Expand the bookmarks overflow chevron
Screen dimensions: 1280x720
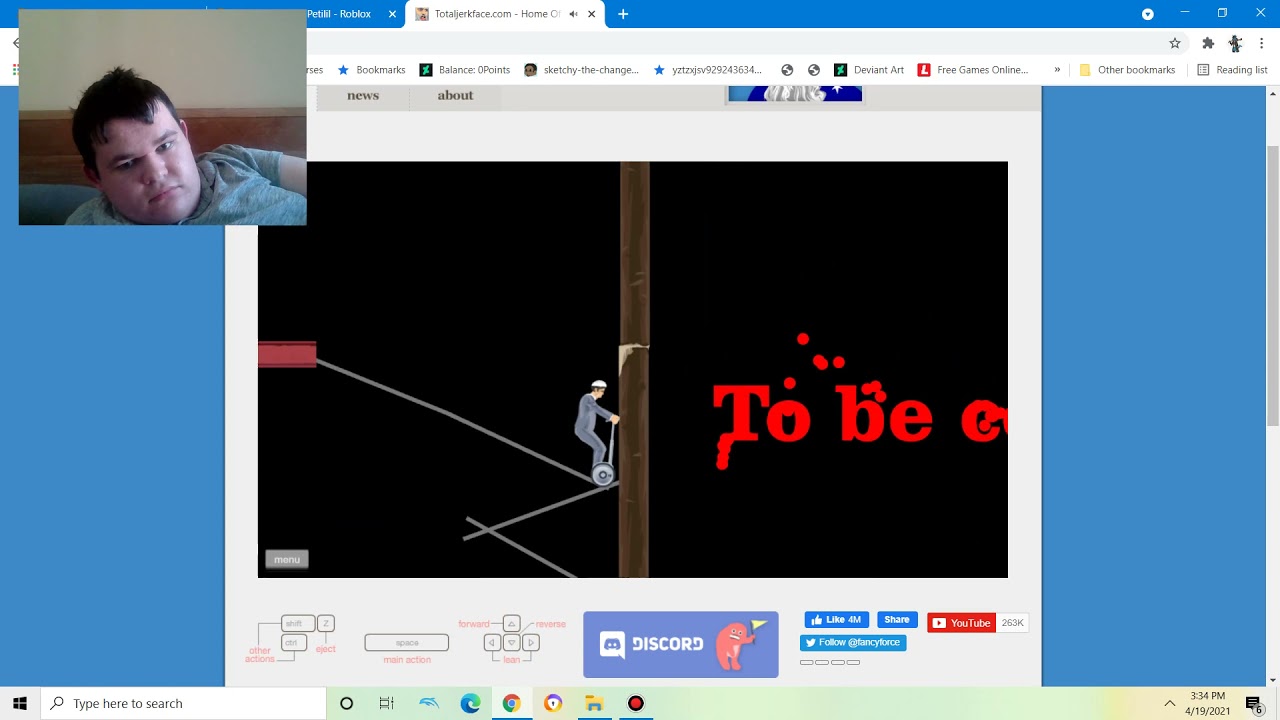tap(1057, 70)
